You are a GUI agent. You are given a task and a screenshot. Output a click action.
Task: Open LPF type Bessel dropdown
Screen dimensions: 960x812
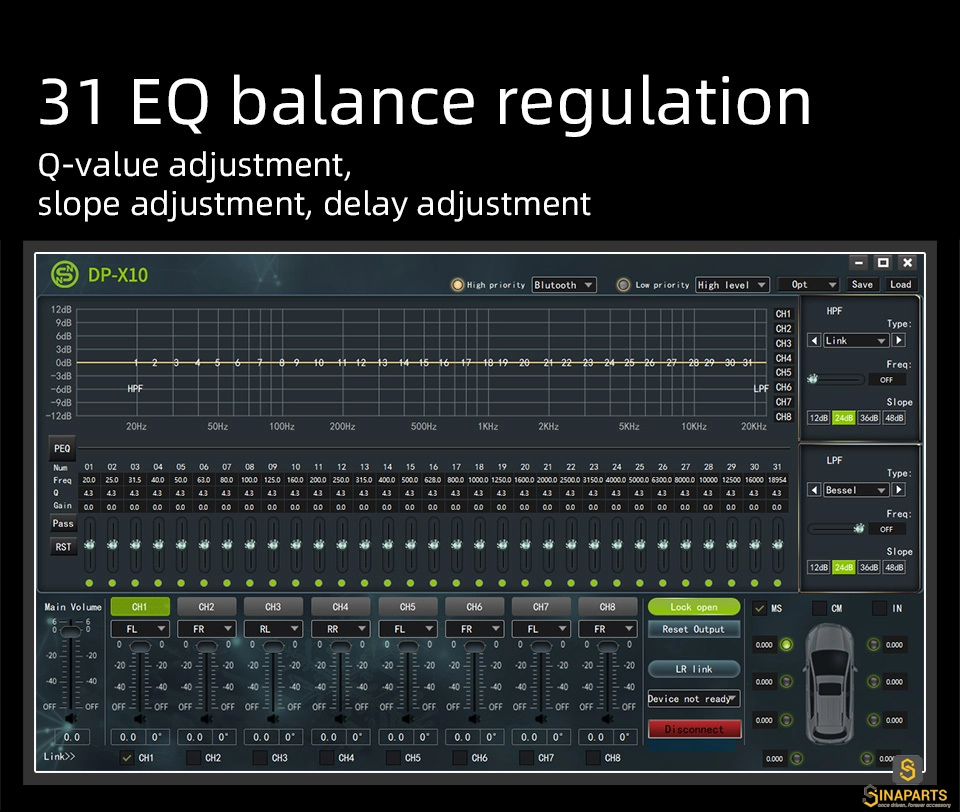click(x=856, y=490)
